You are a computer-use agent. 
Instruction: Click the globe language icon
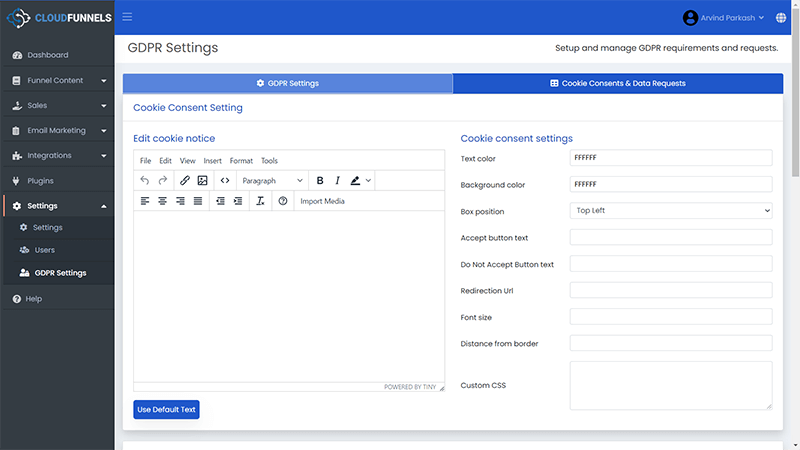(780, 17)
